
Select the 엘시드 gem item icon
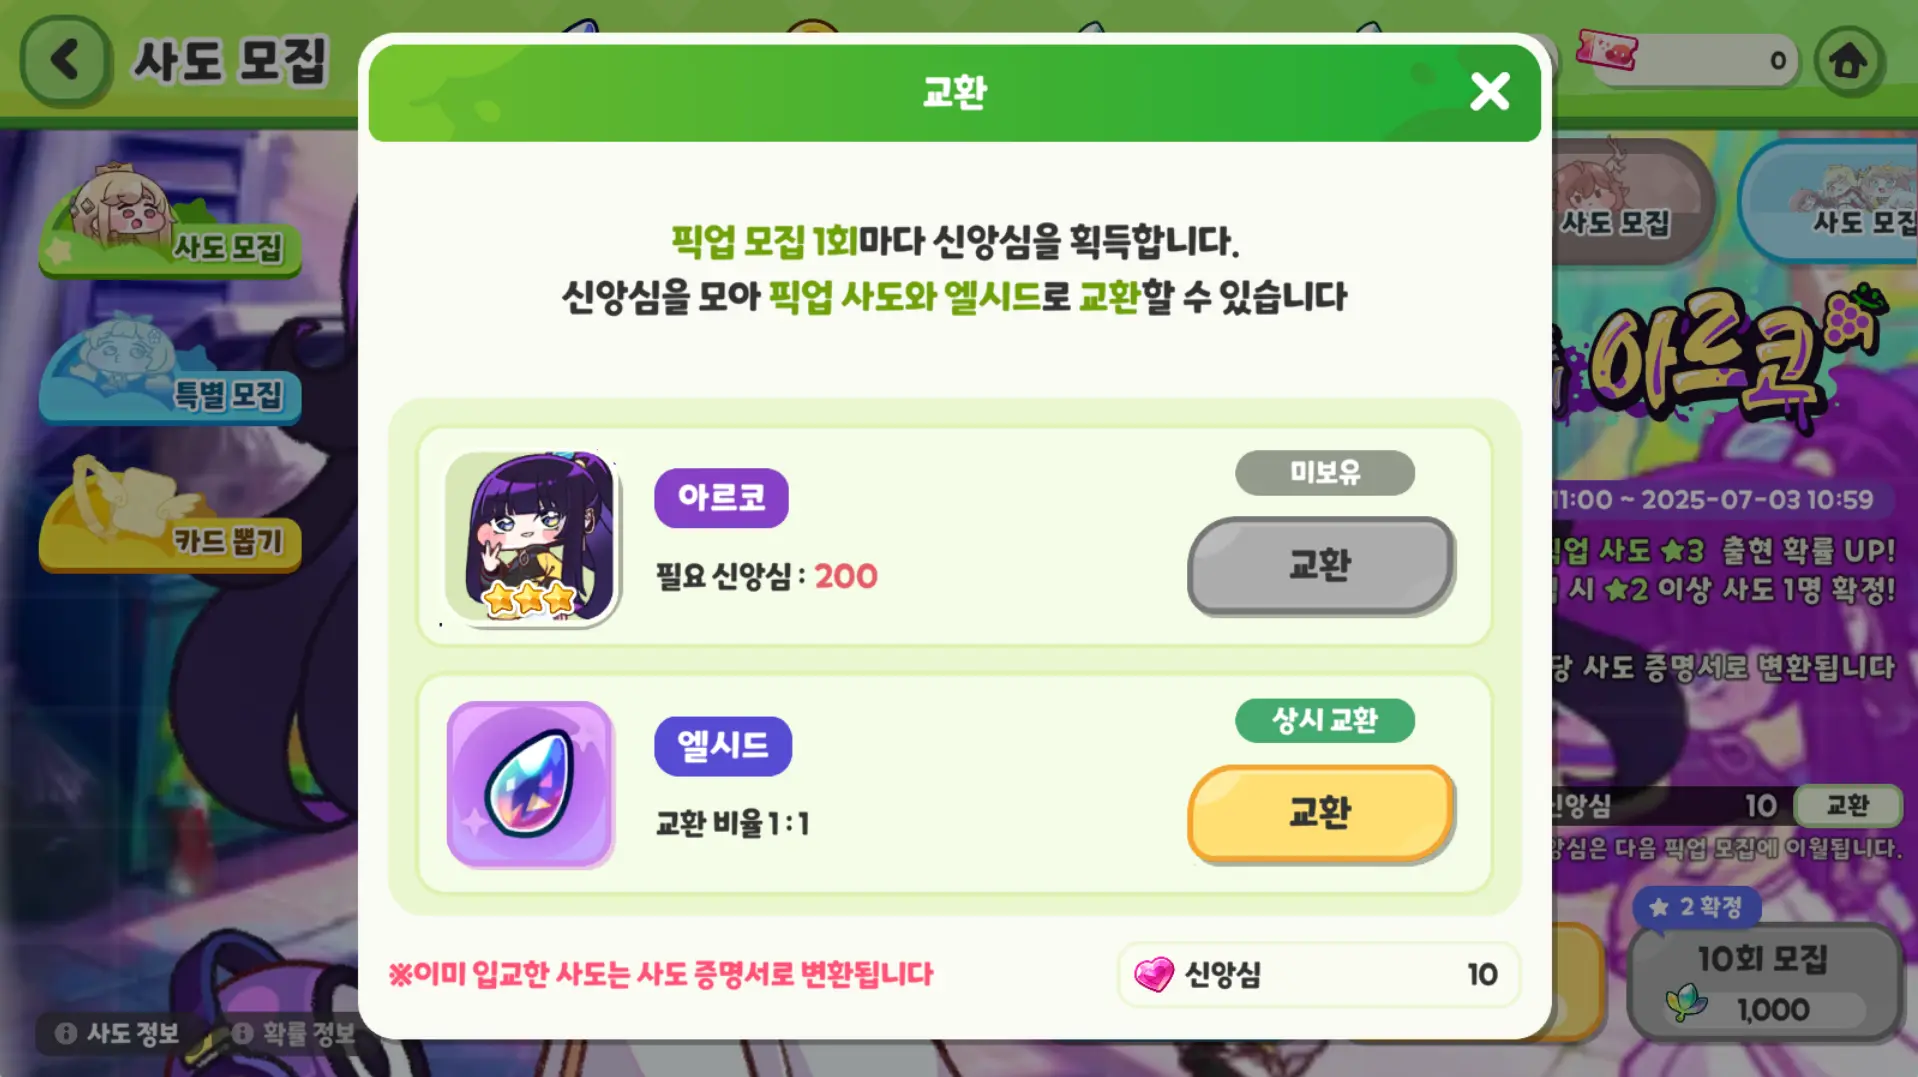530,784
